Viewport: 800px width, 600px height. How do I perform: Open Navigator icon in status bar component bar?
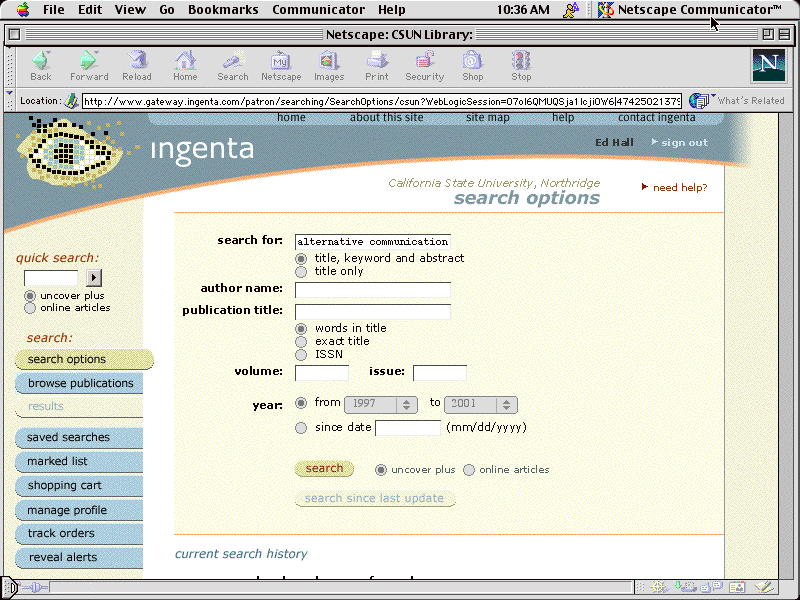(659, 588)
